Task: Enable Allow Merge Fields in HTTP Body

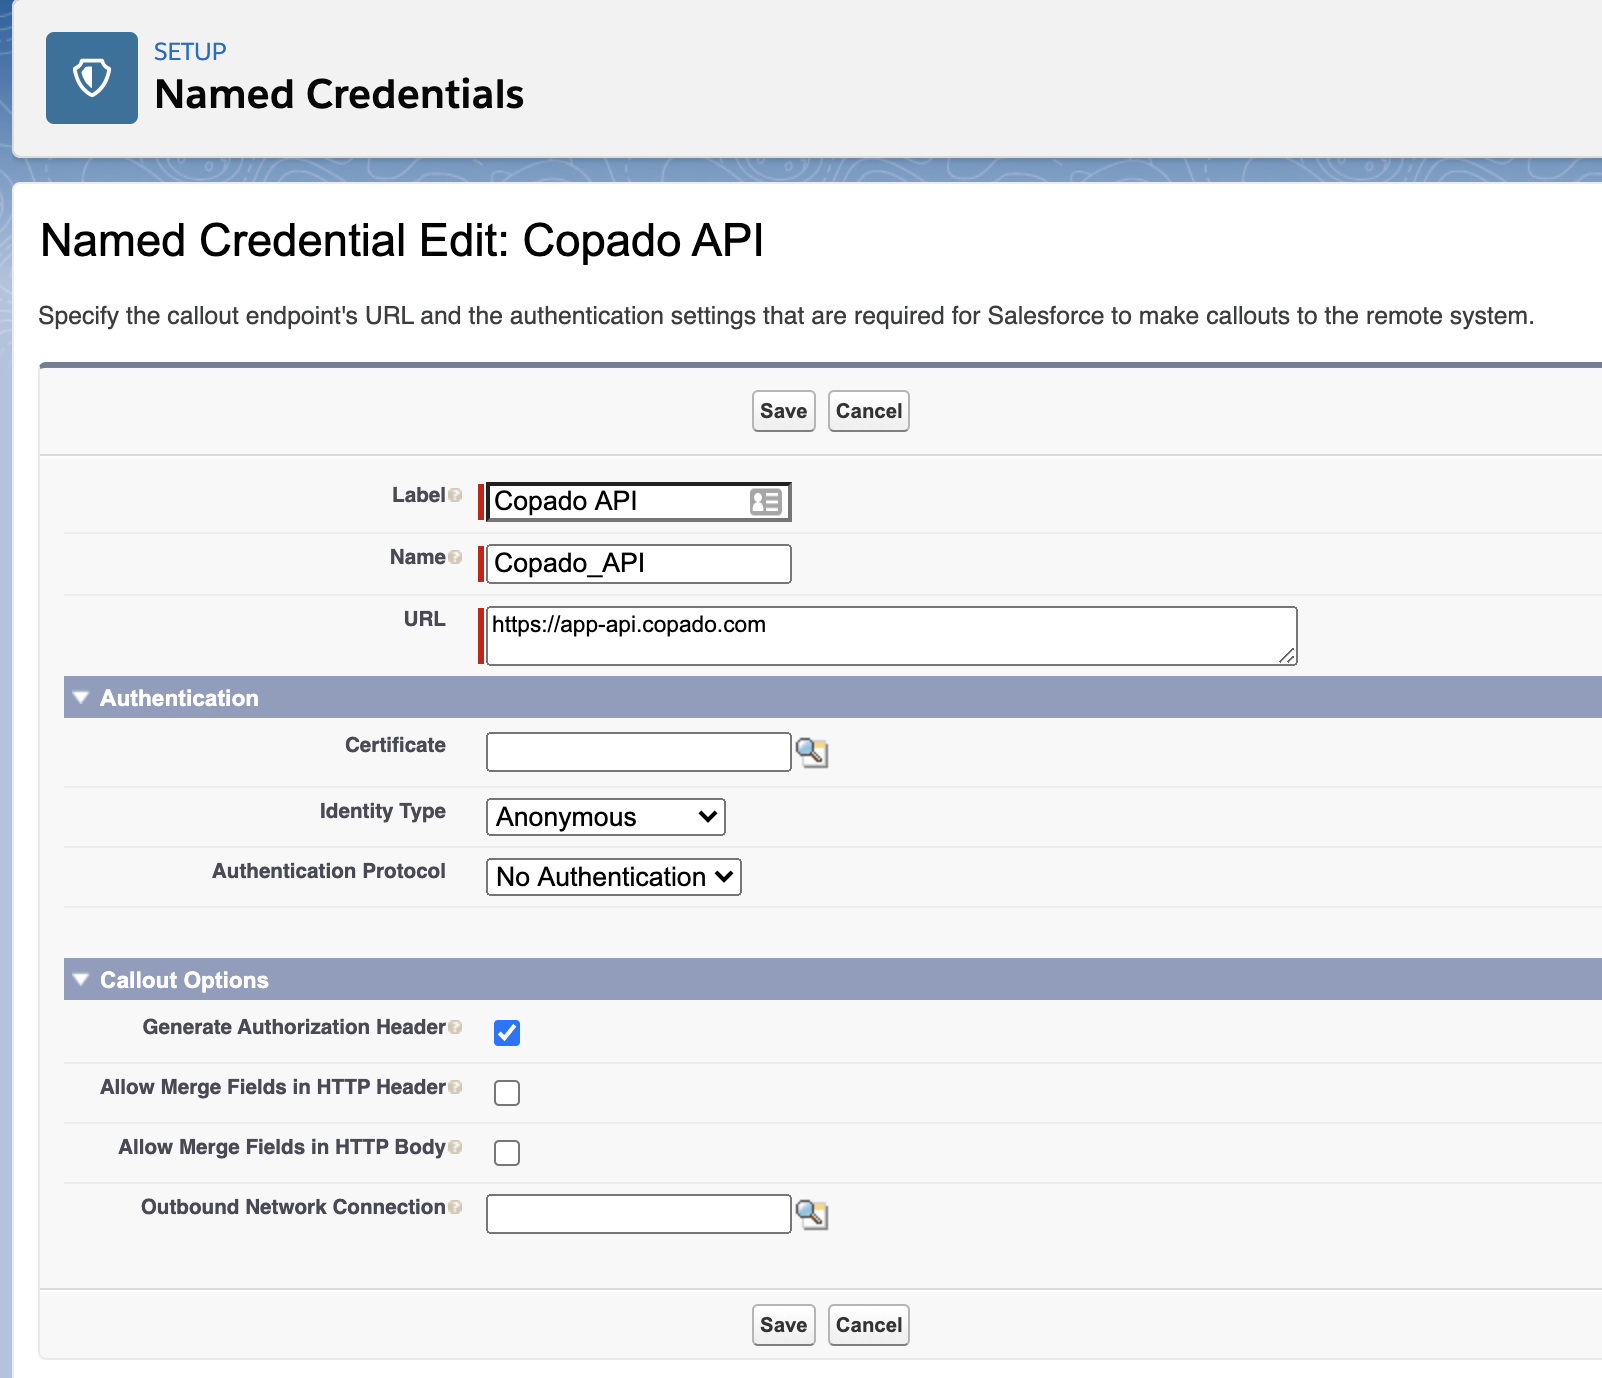Action: [507, 1153]
